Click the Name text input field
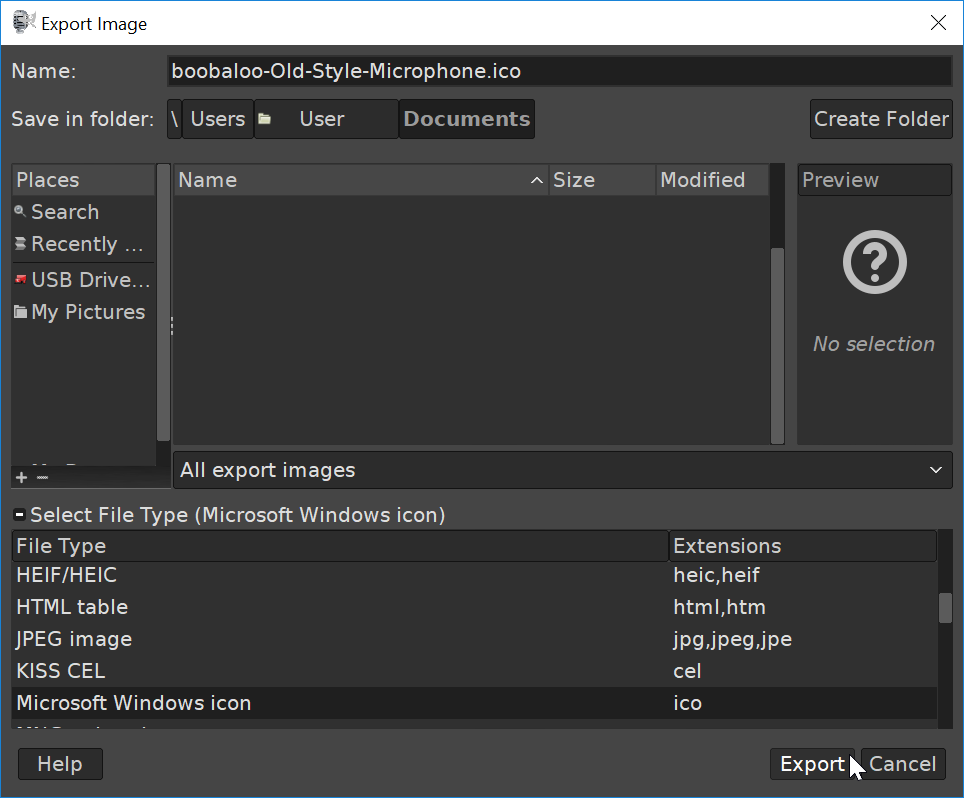 [x=559, y=71]
